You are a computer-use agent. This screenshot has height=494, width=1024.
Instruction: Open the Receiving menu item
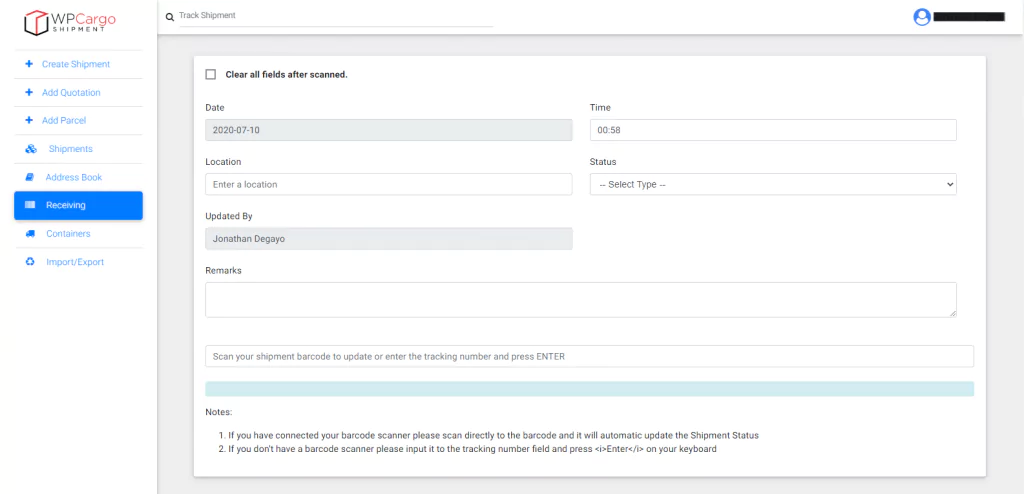point(78,205)
